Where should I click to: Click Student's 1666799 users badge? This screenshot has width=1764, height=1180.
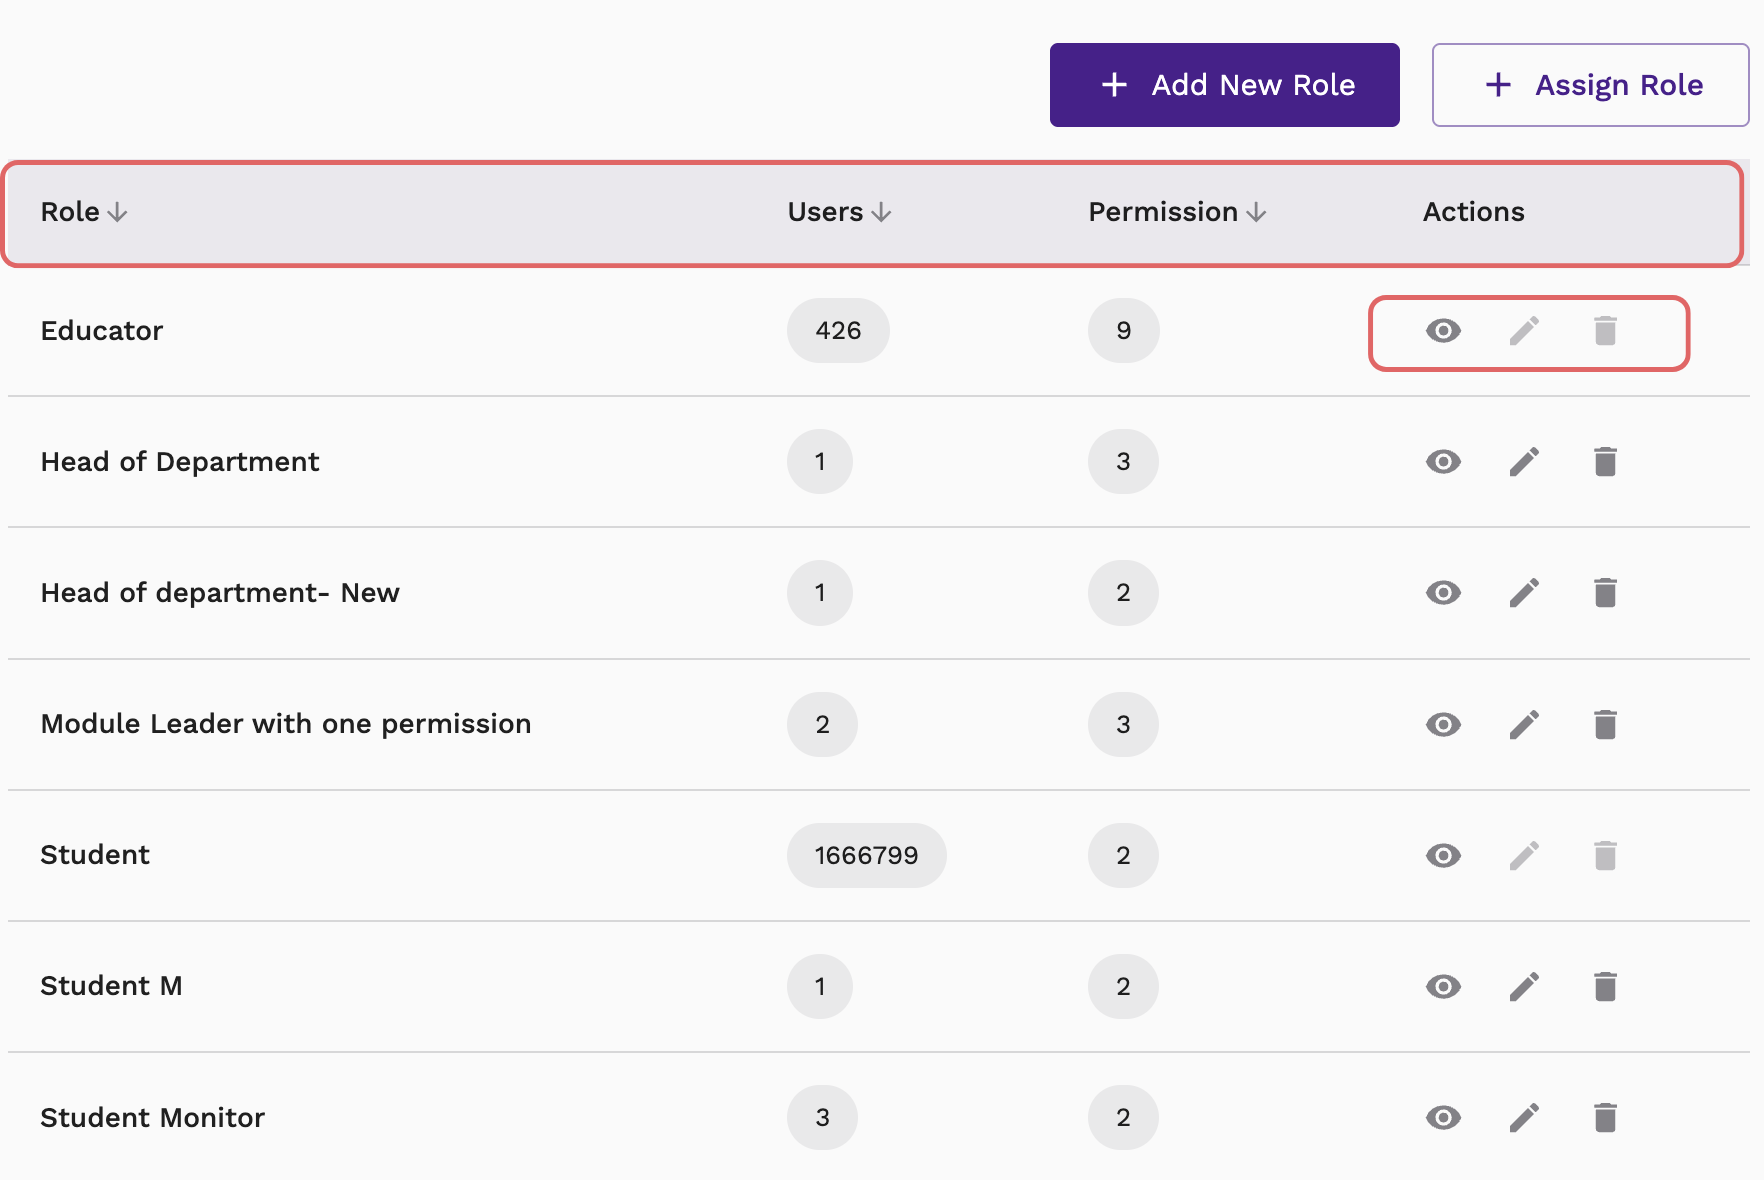(866, 855)
